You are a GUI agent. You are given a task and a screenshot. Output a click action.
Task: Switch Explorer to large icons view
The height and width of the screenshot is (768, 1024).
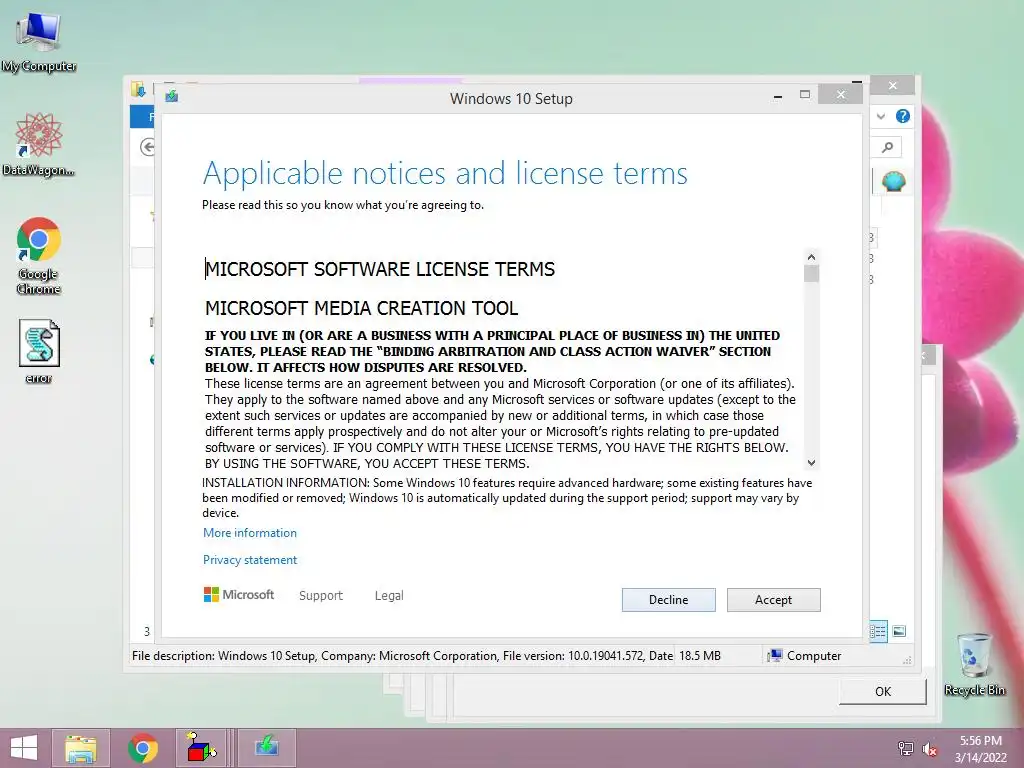899,631
